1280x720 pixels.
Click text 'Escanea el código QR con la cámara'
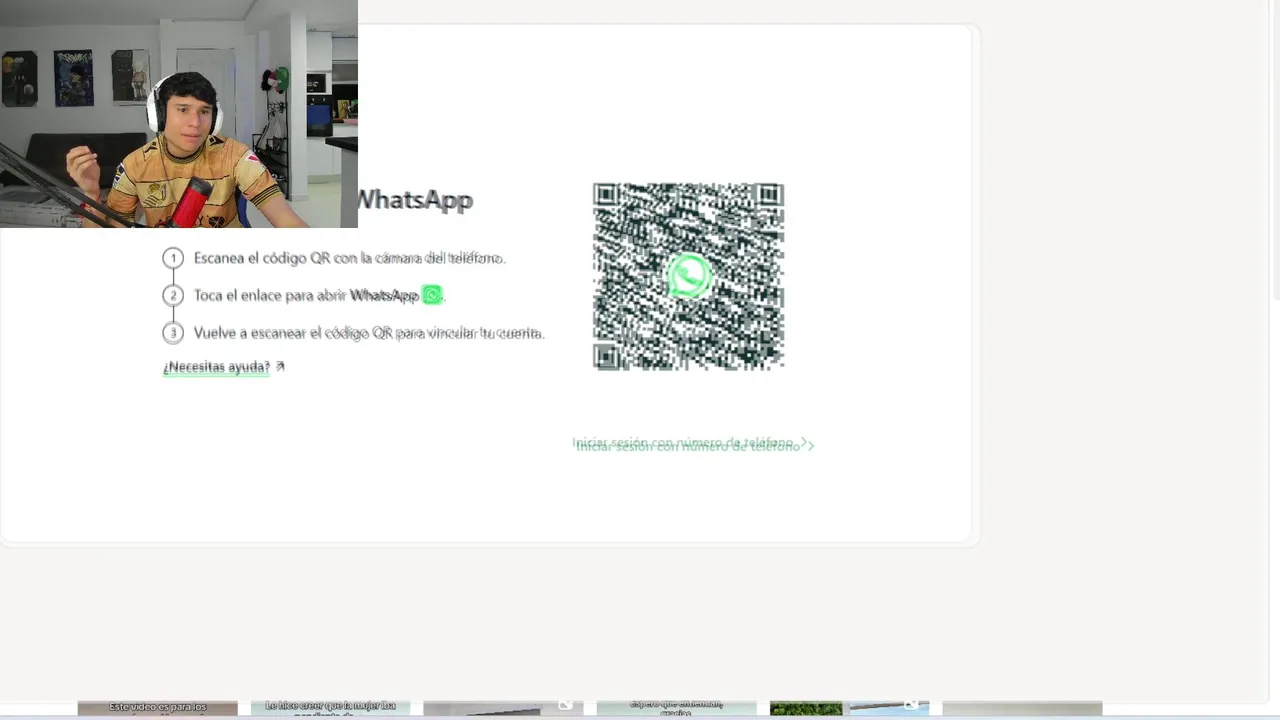pos(308,258)
